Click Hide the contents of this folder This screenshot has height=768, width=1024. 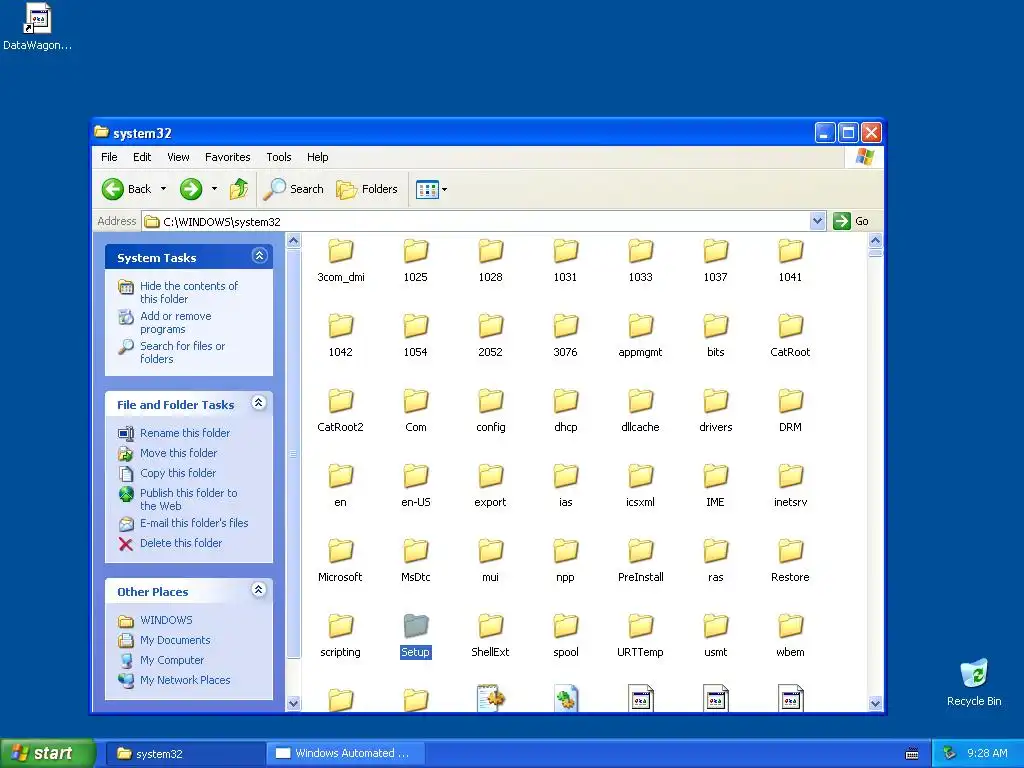[x=189, y=293]
